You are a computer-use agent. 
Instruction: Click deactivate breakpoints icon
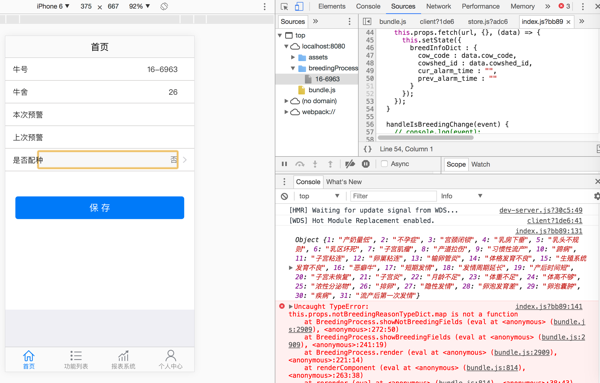350,164
